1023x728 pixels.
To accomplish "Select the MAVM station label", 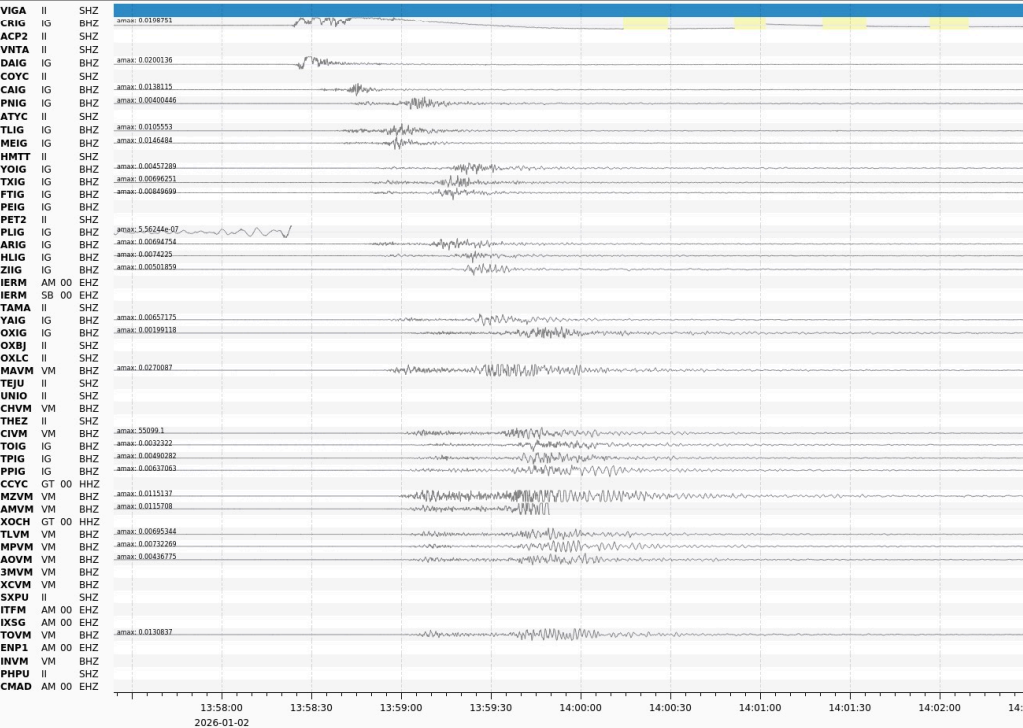I will [x=17, y=370].
